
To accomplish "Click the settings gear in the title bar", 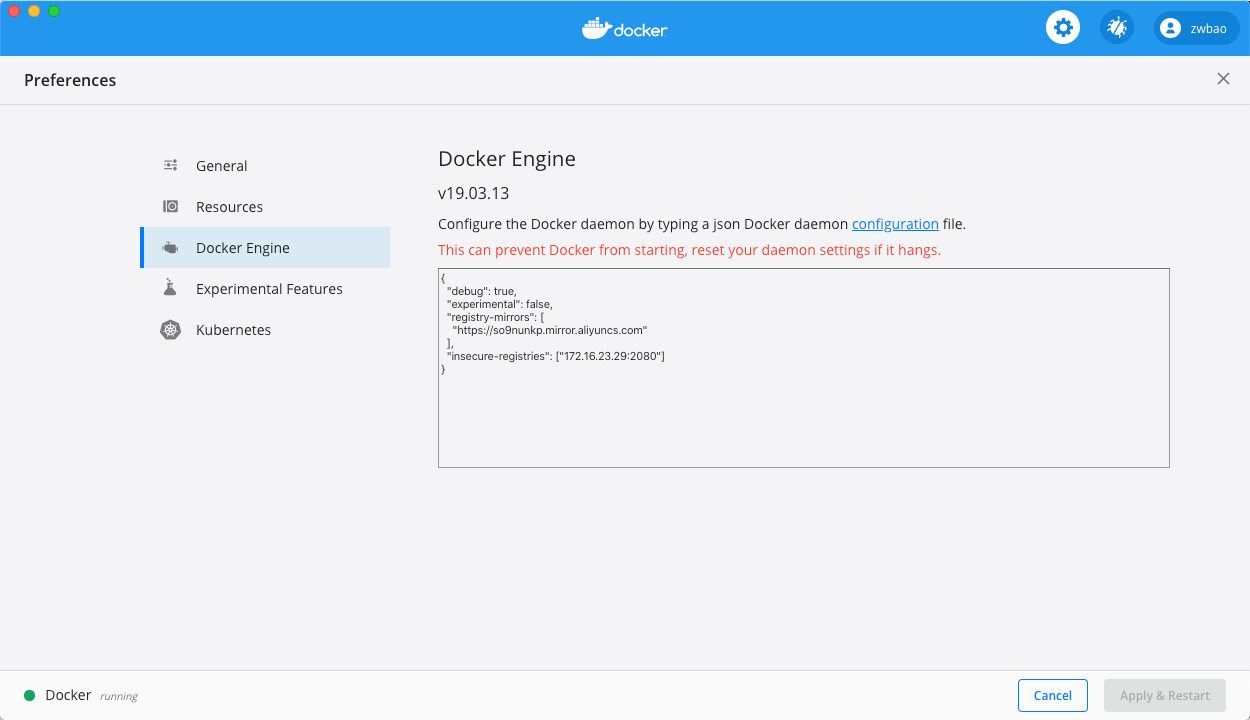I will 1063,27.
